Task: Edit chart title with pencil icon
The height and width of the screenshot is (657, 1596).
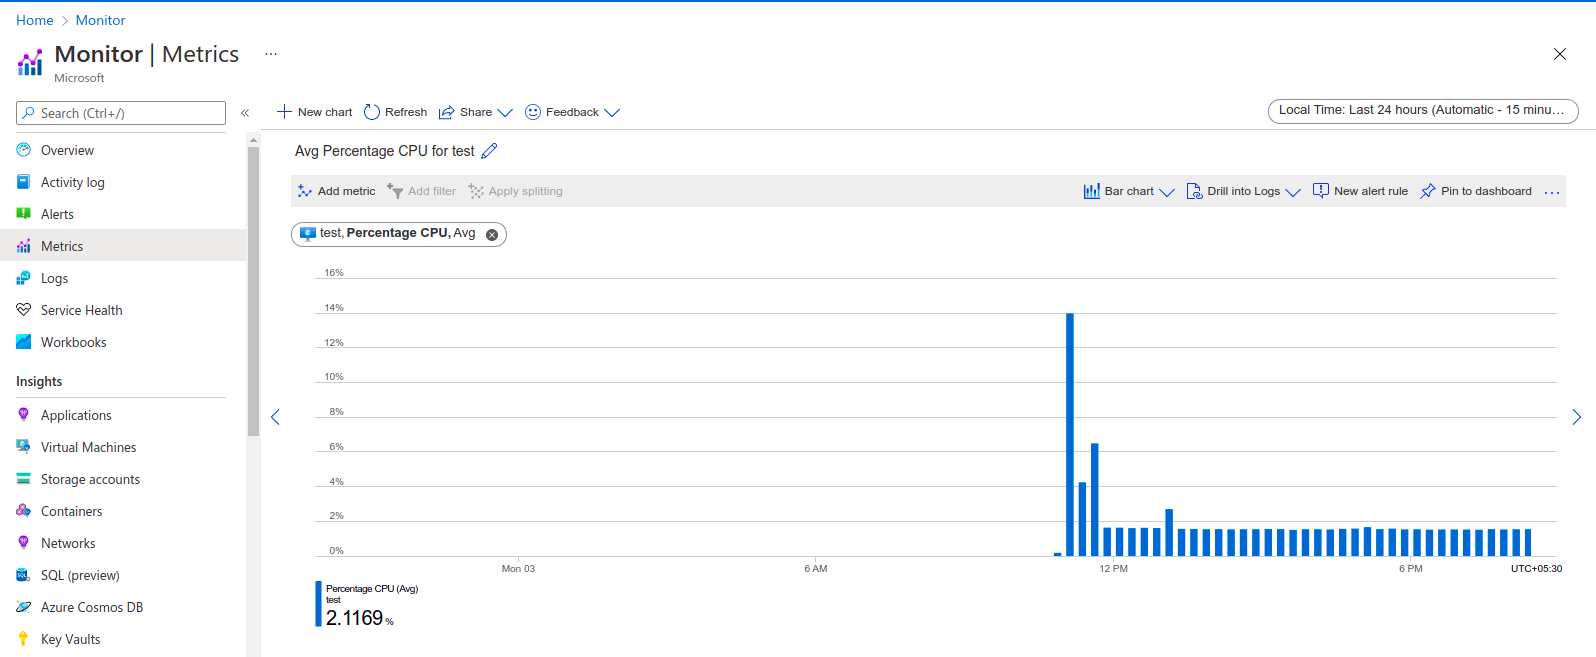Action: click(x=489, y=151)
